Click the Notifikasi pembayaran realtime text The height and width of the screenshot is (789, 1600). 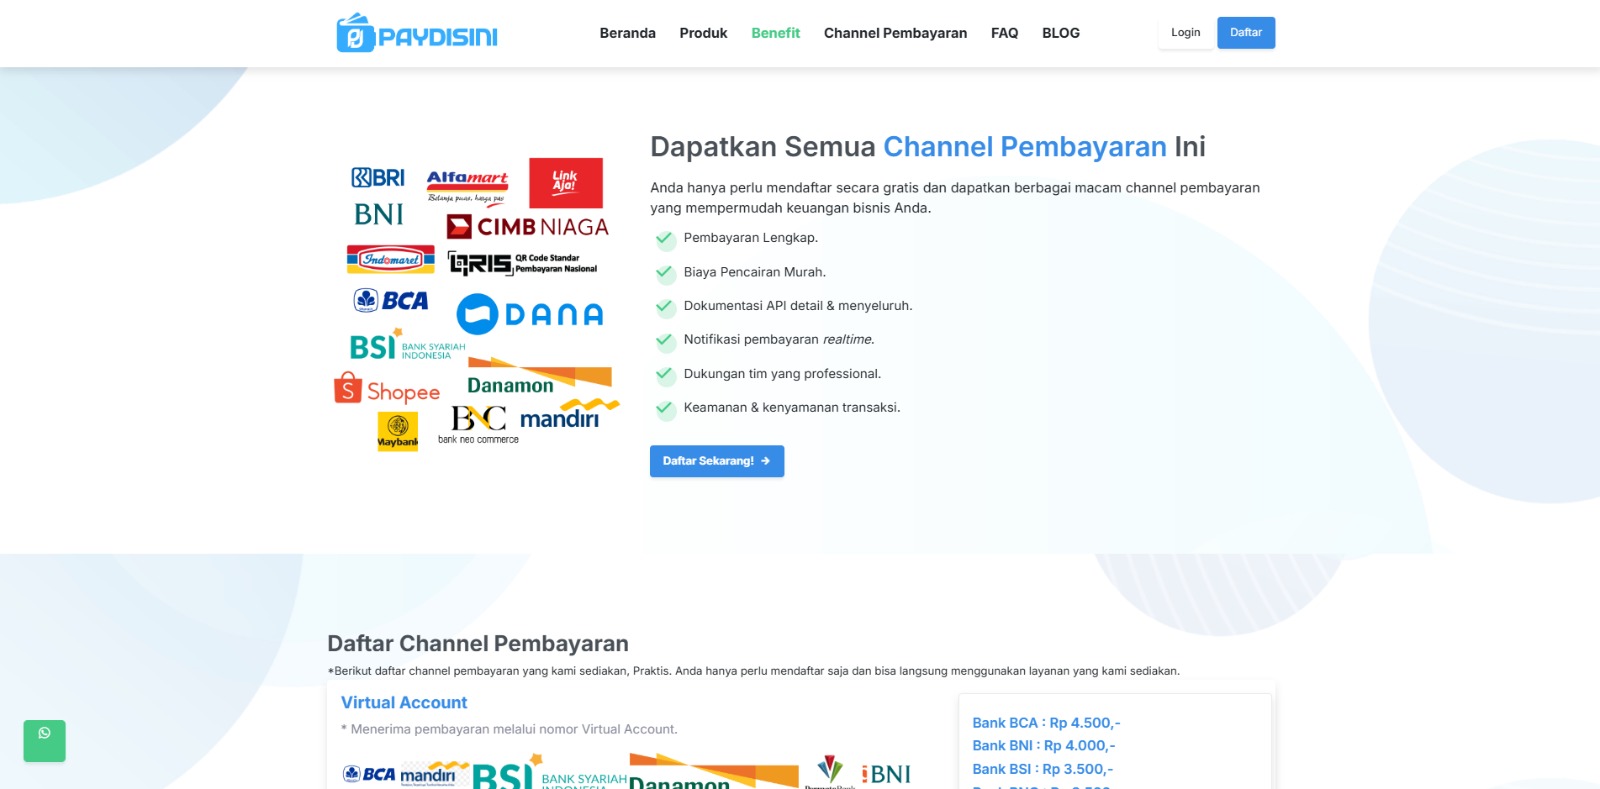click(779, 340)
